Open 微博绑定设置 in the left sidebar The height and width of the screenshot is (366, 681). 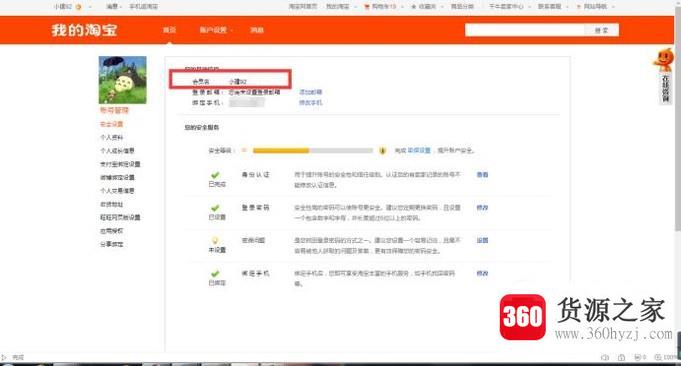tap(117, 177)
